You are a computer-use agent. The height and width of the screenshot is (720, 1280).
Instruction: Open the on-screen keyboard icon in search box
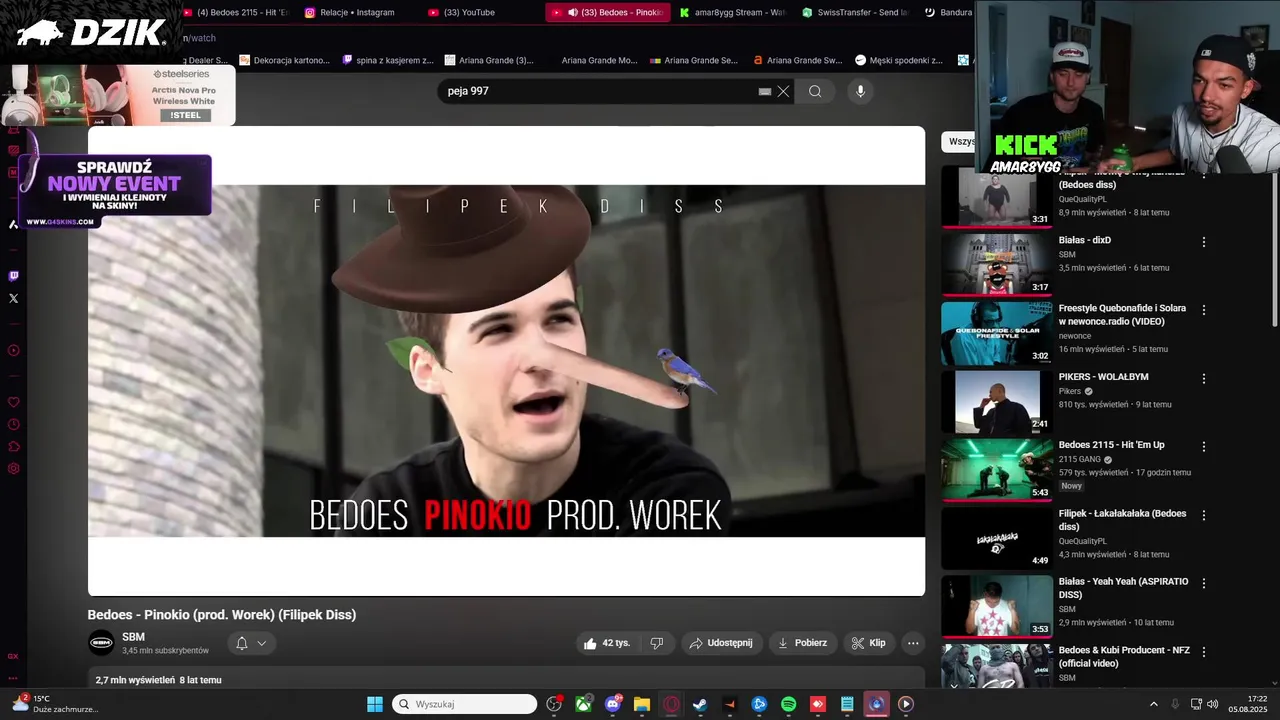[765, 91]
